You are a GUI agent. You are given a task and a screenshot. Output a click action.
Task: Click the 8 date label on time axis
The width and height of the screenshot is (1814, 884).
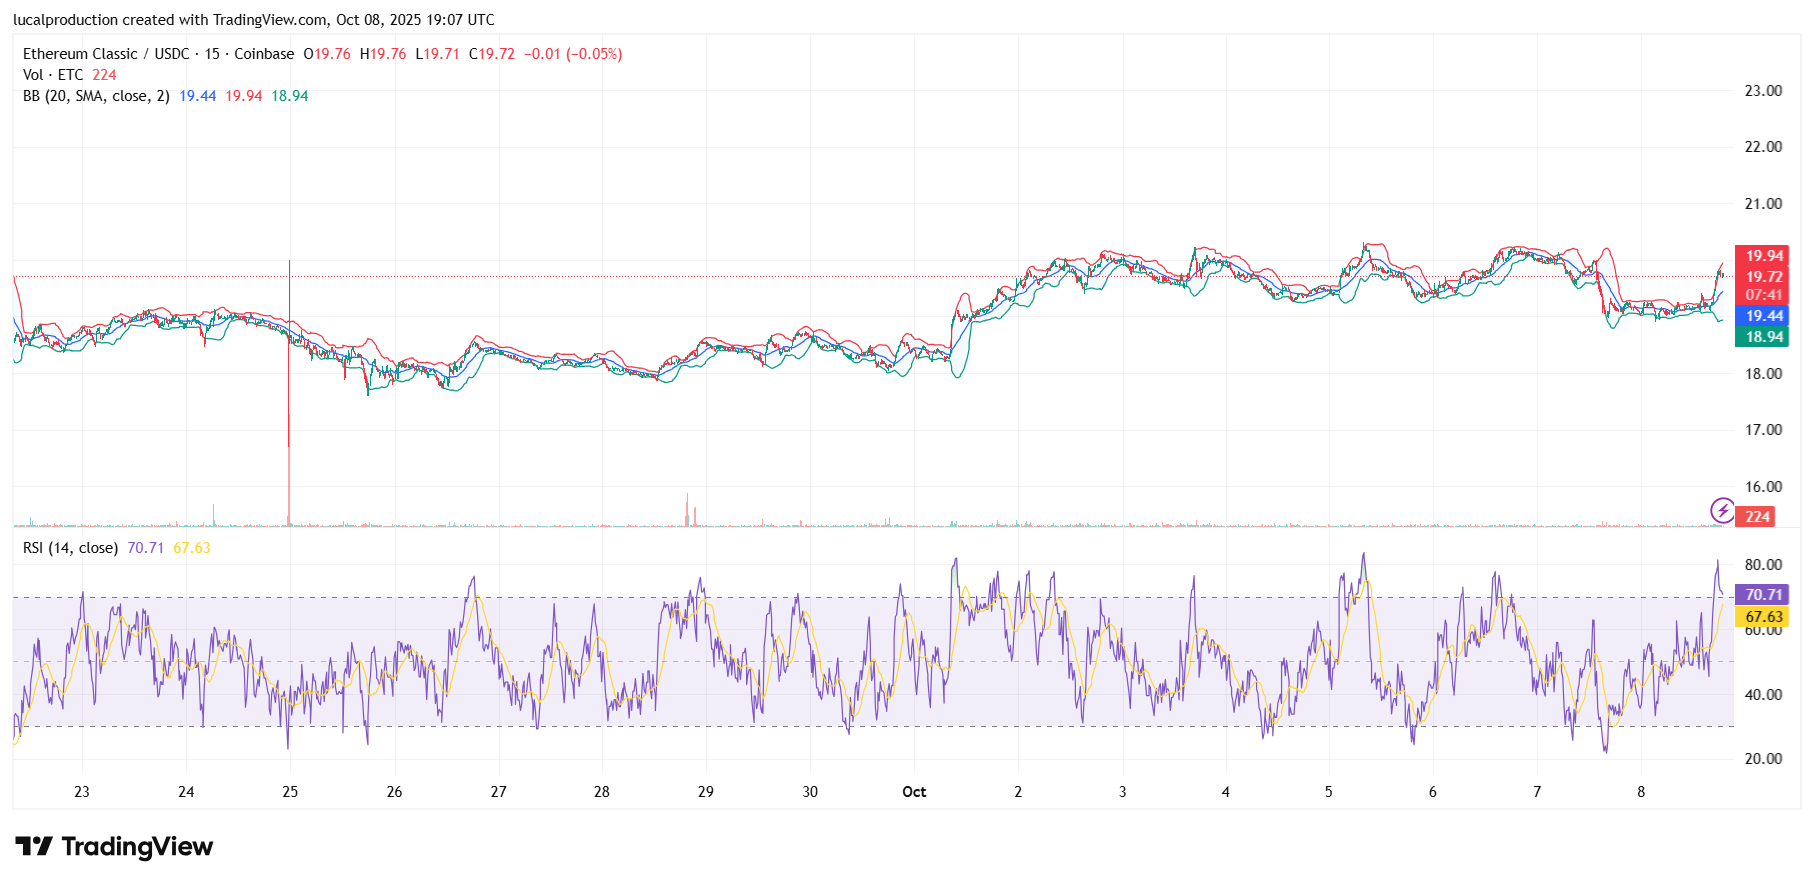coord(1641,792)
